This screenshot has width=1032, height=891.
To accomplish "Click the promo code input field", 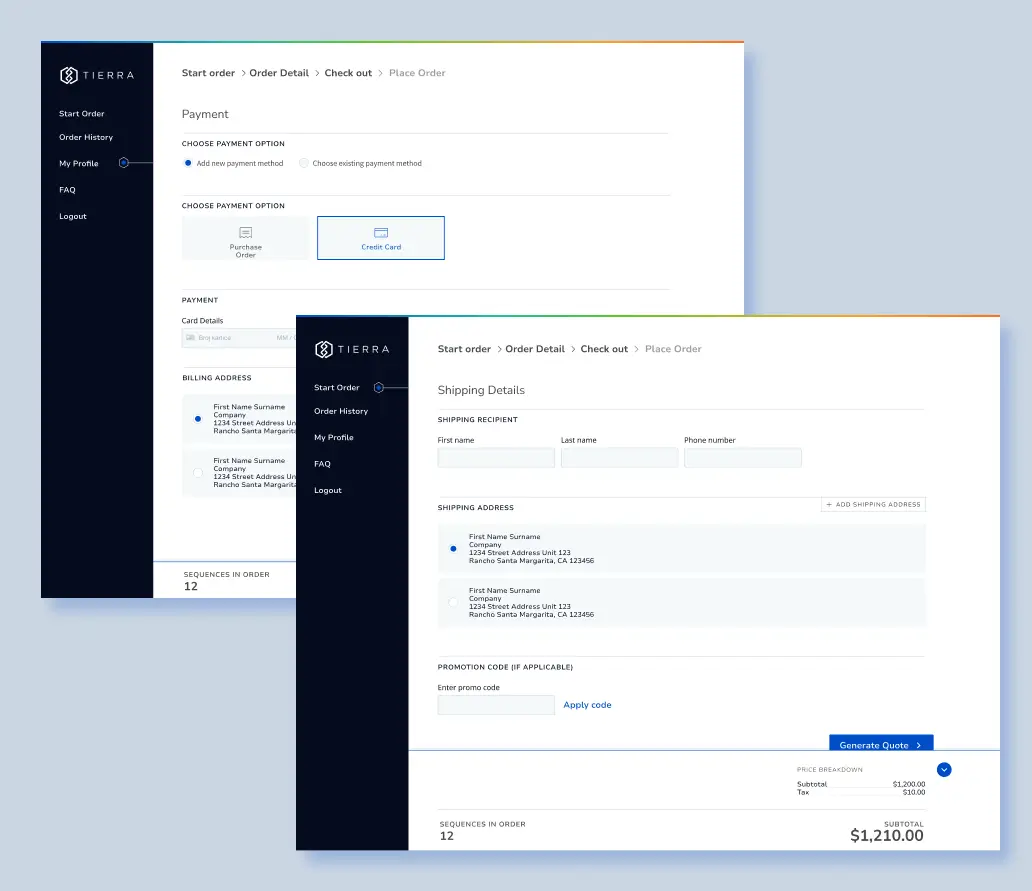I will [496, 705].
